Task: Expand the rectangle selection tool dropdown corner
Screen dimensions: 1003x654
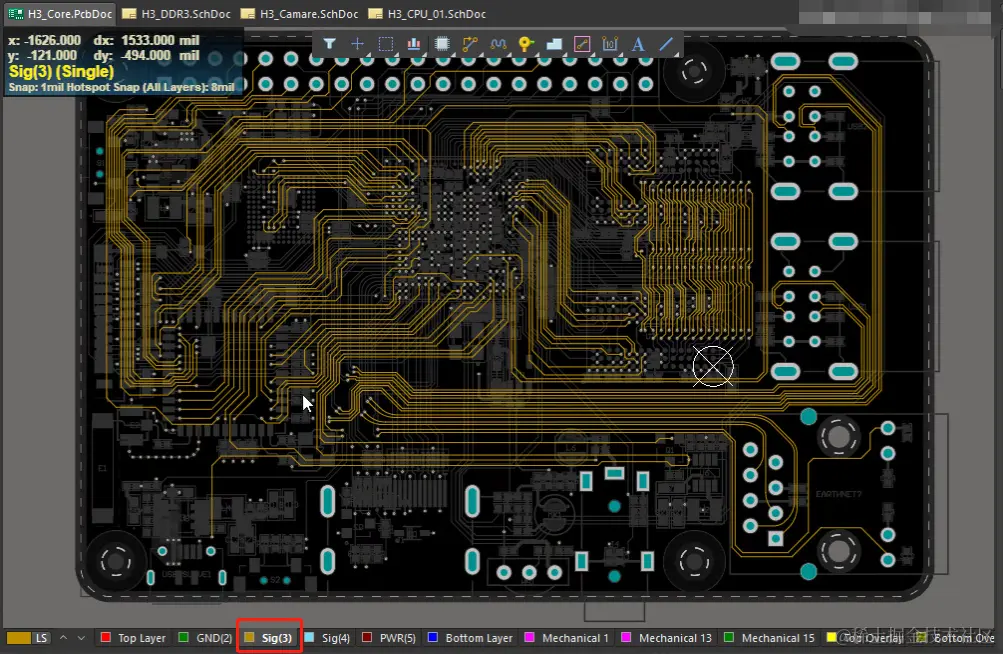Action: (396, 53)
